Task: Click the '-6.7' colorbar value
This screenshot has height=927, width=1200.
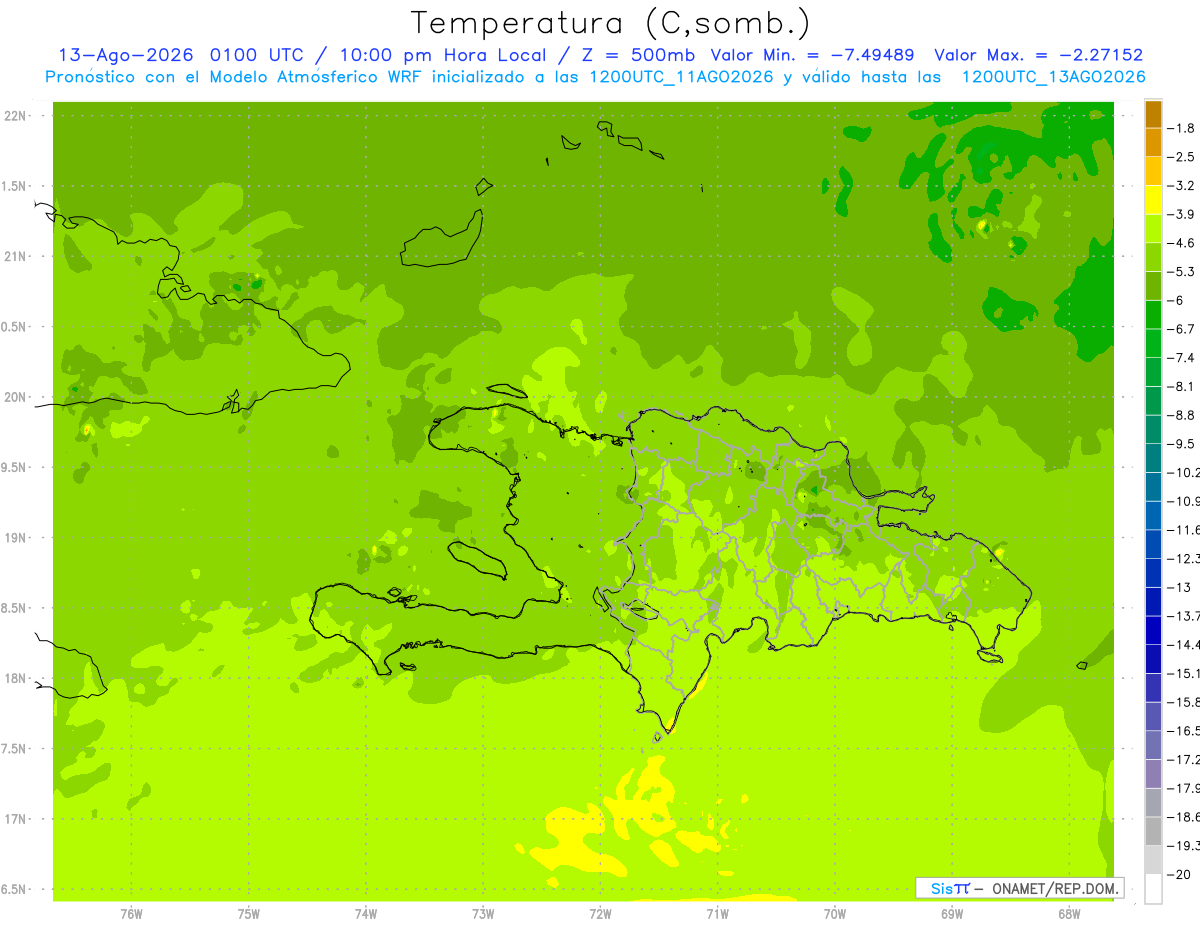Action: (1183, 329)
